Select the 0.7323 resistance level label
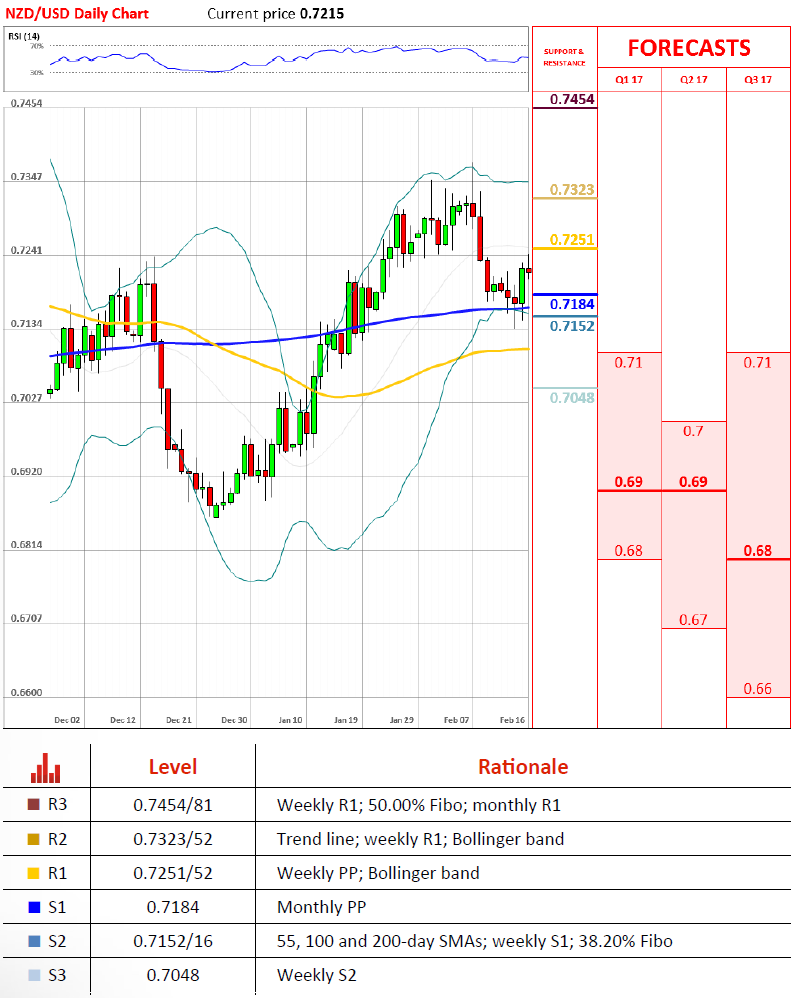801x998 pixels. pyautogui.click(x=573, y=189)
